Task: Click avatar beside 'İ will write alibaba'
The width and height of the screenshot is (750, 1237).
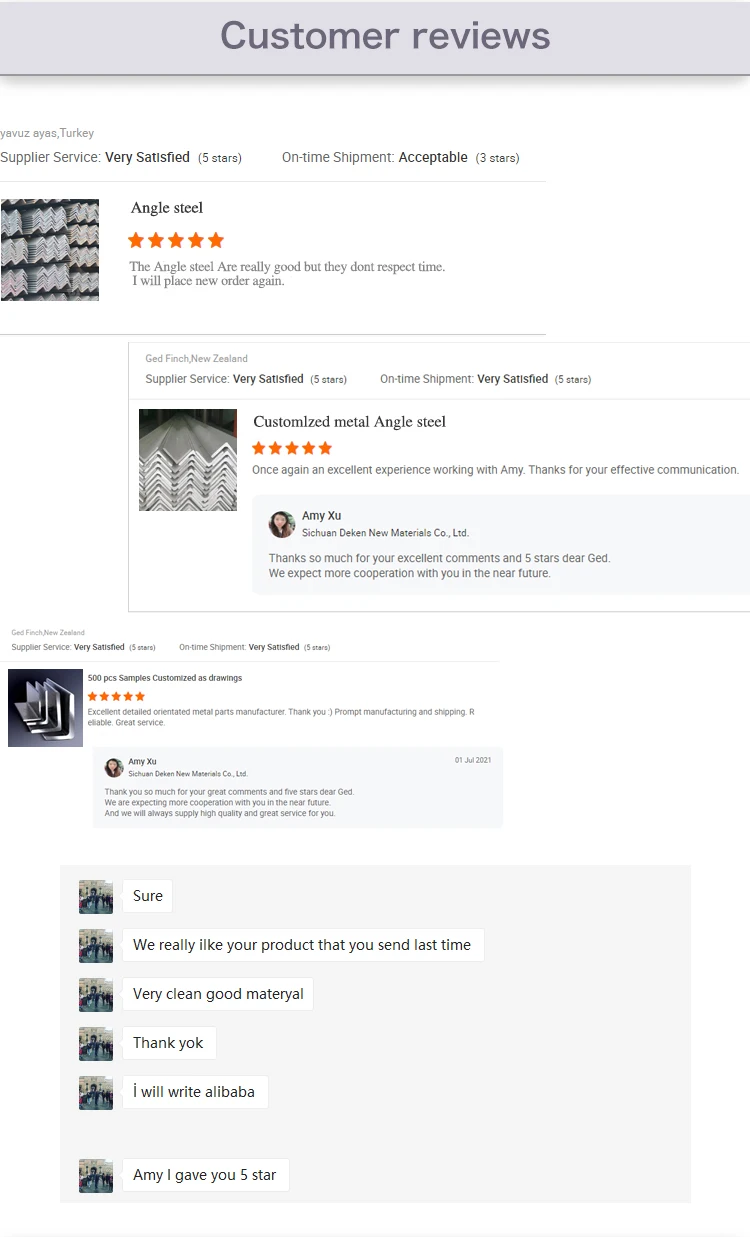Action: [96, 1093]
